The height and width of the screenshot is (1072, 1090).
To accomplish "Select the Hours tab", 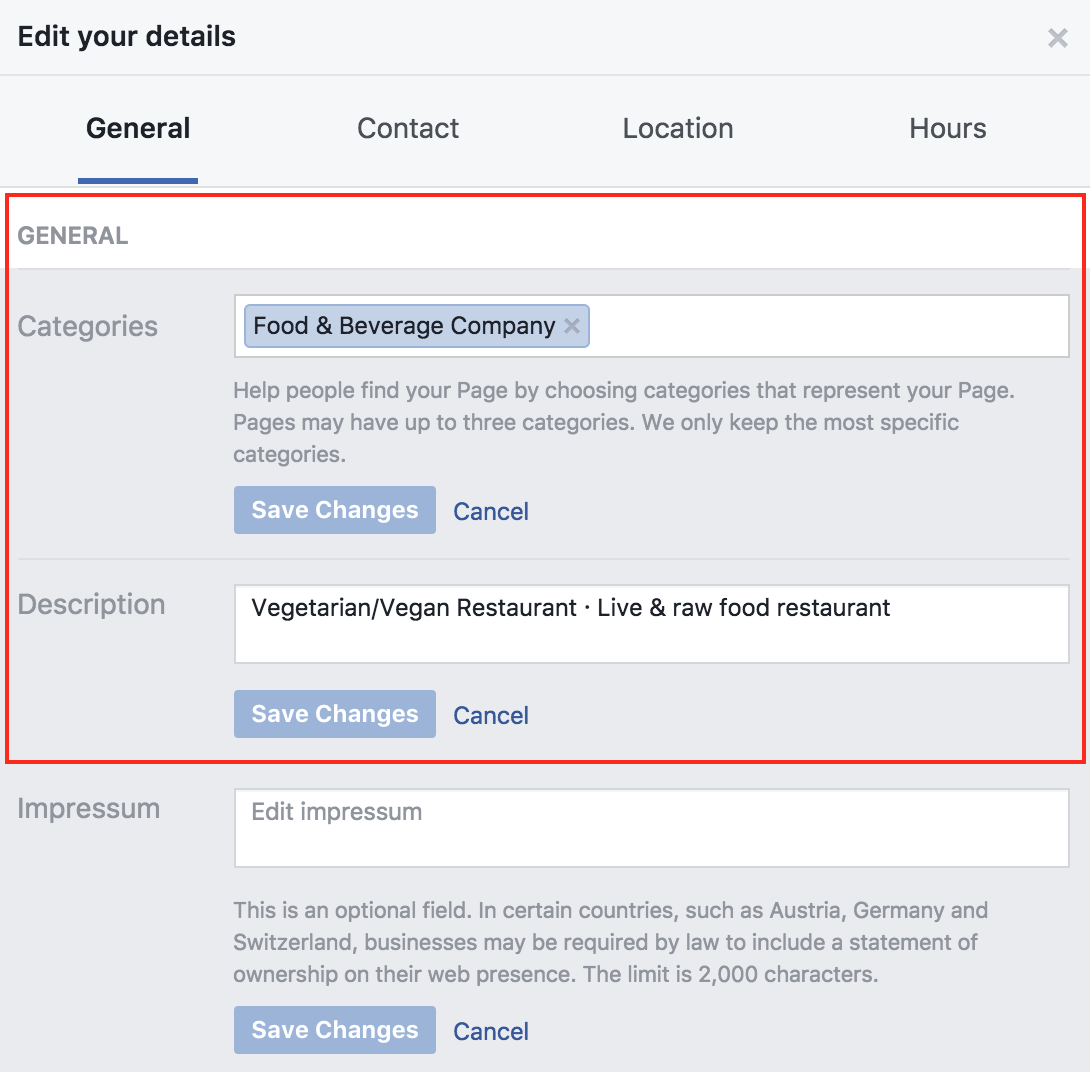I will pos(947,129).
